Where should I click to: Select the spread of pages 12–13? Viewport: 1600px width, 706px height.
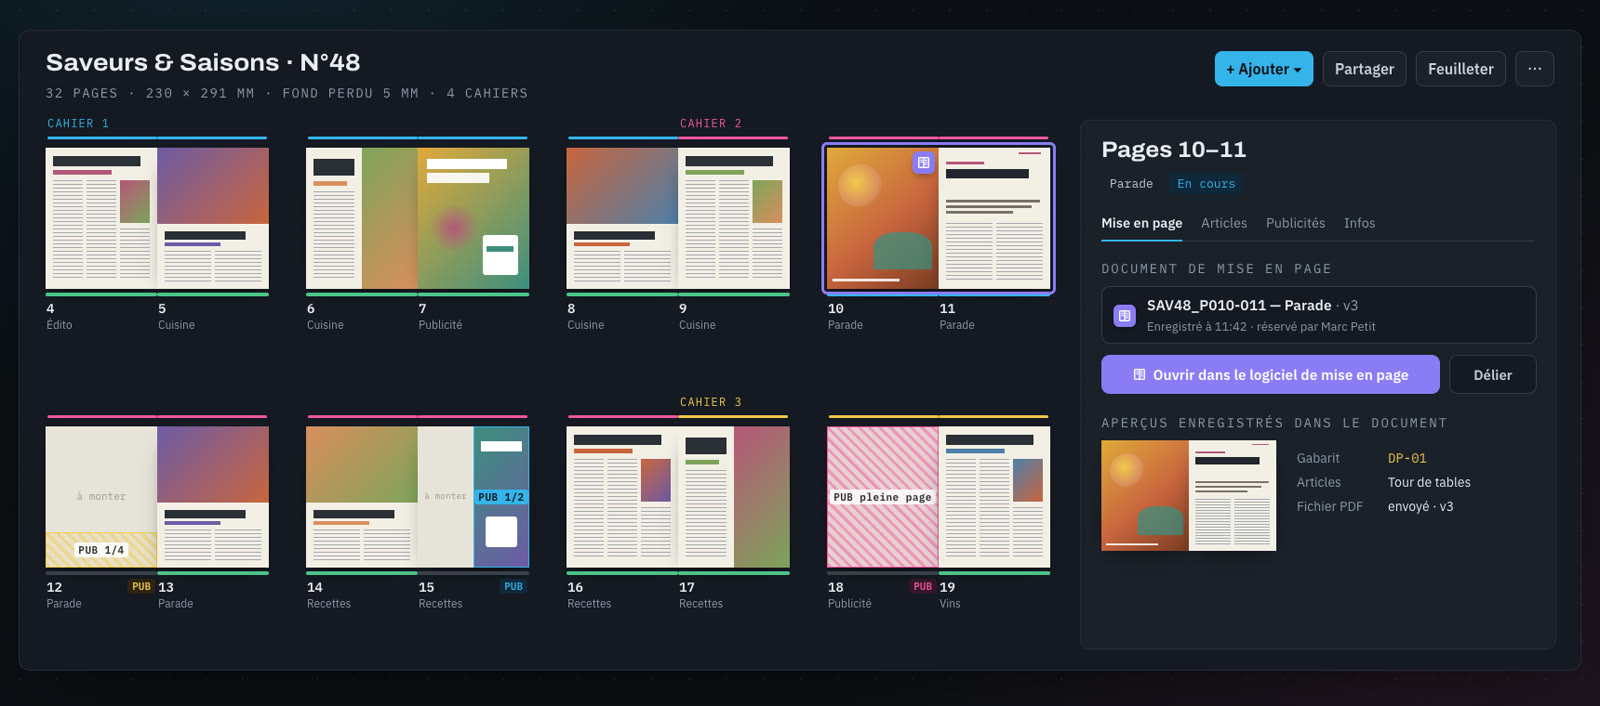tap(157, 497)
